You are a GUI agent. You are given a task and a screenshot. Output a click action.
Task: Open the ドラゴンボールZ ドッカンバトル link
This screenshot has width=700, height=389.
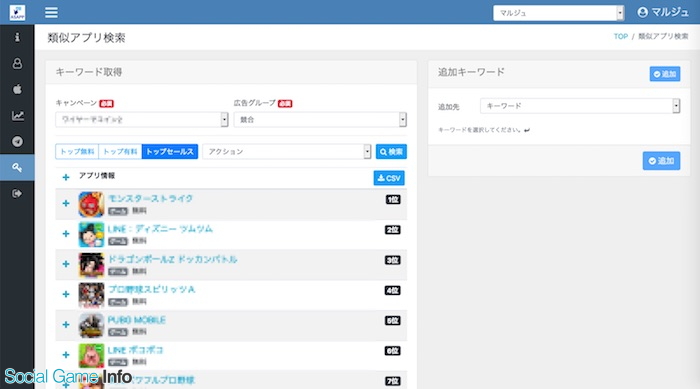[173, 259]
